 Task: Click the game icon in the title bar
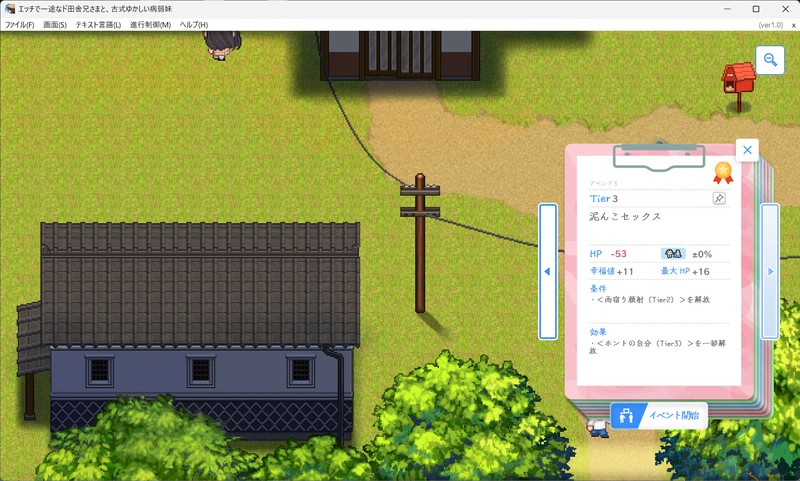(10, 8)
